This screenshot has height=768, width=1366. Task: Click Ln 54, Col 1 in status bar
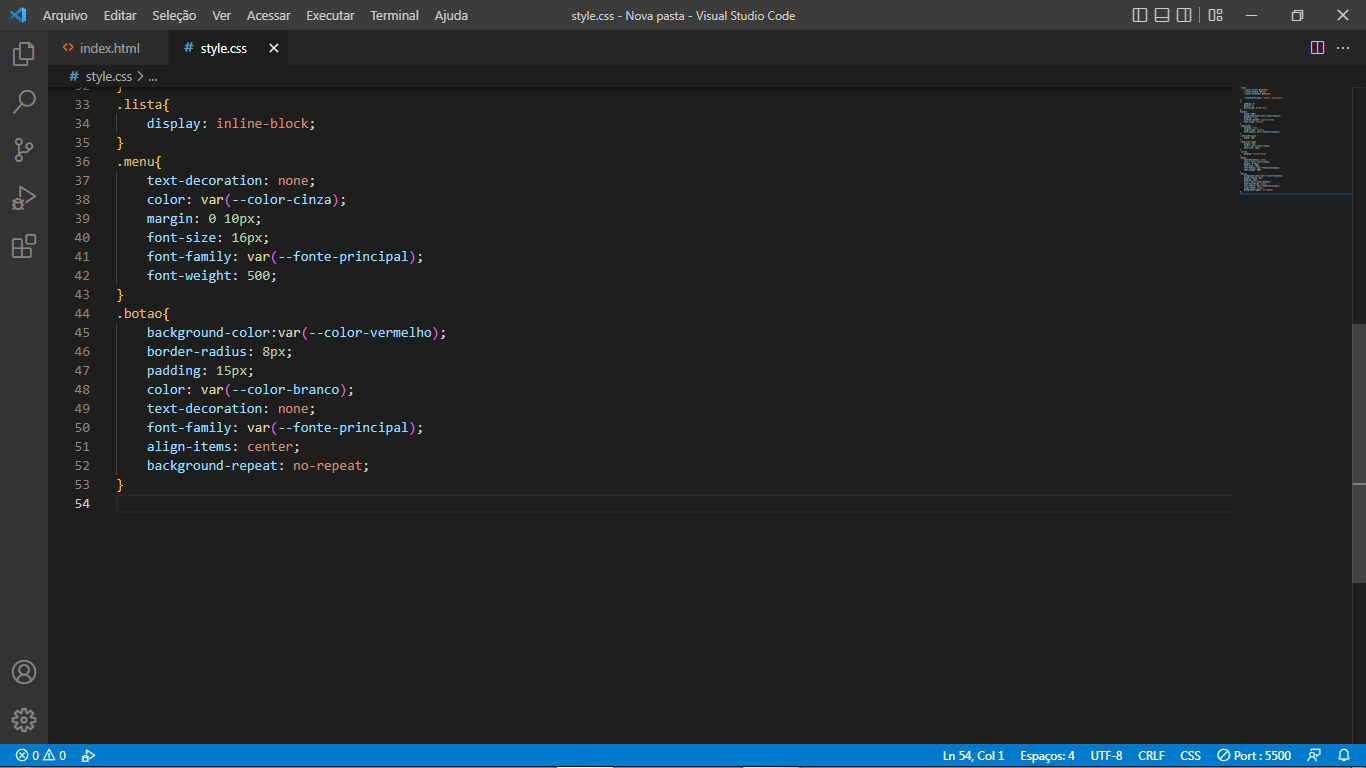(x=973, y=756)
